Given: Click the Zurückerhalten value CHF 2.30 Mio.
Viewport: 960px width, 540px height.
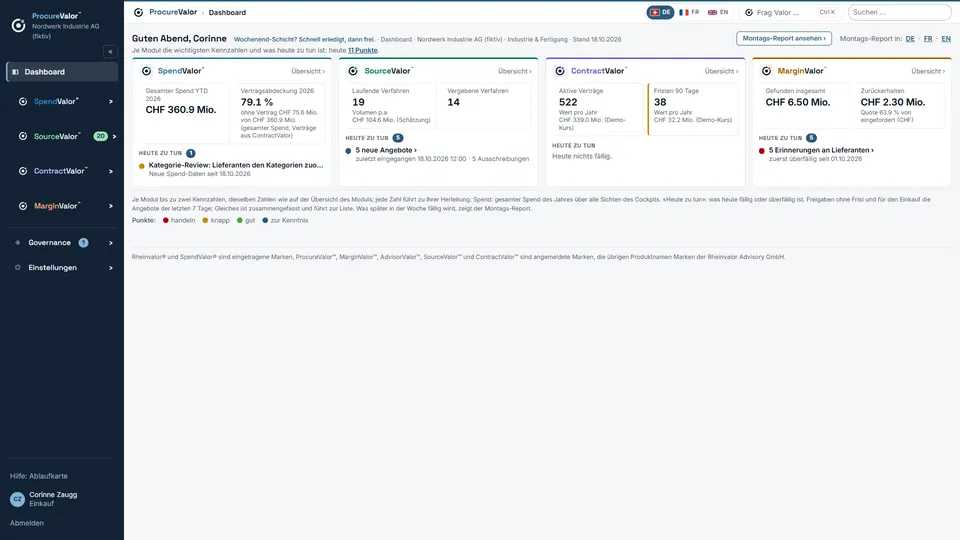Looking at the screenshot, I should [x=893, y=102].
